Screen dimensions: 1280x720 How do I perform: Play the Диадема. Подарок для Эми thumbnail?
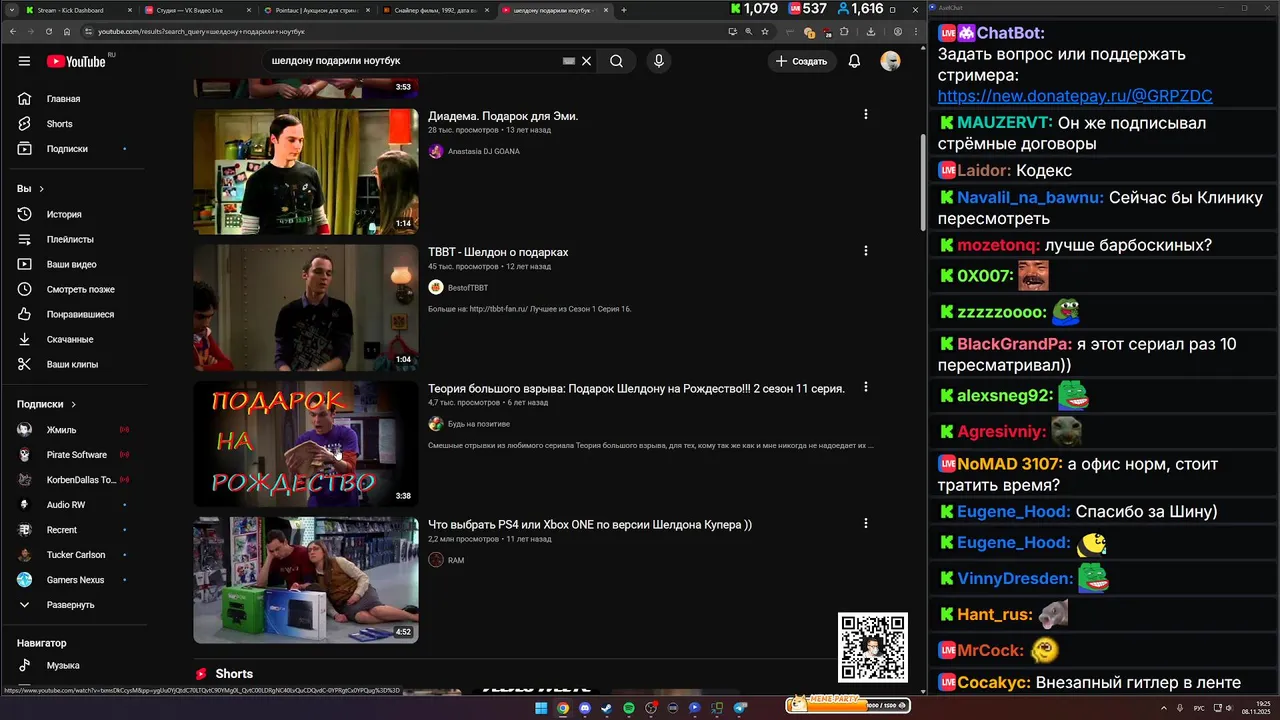[x=306, y=171]
